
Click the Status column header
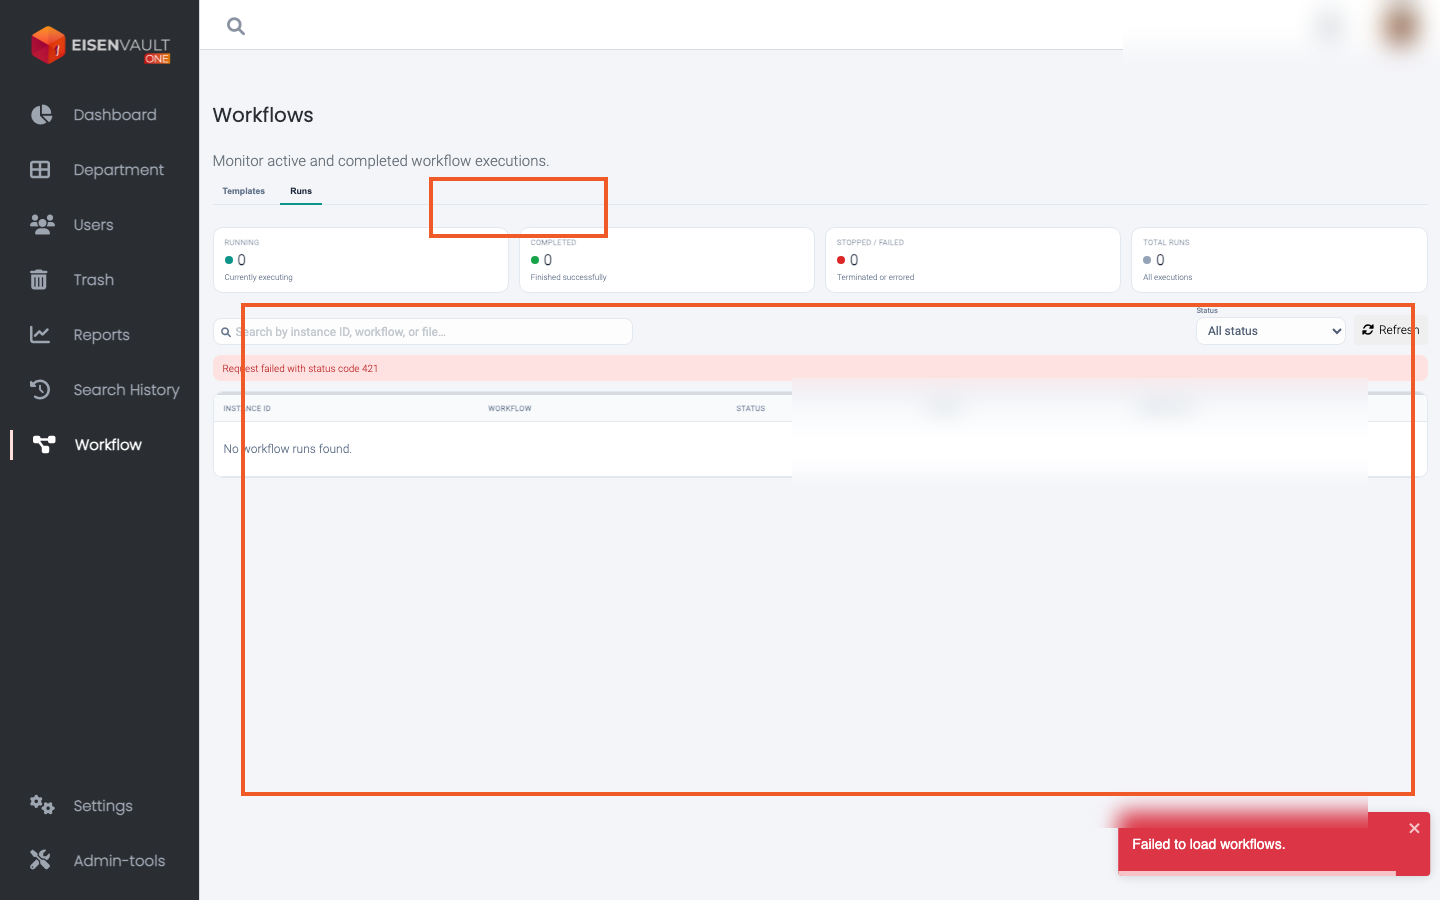751,408
